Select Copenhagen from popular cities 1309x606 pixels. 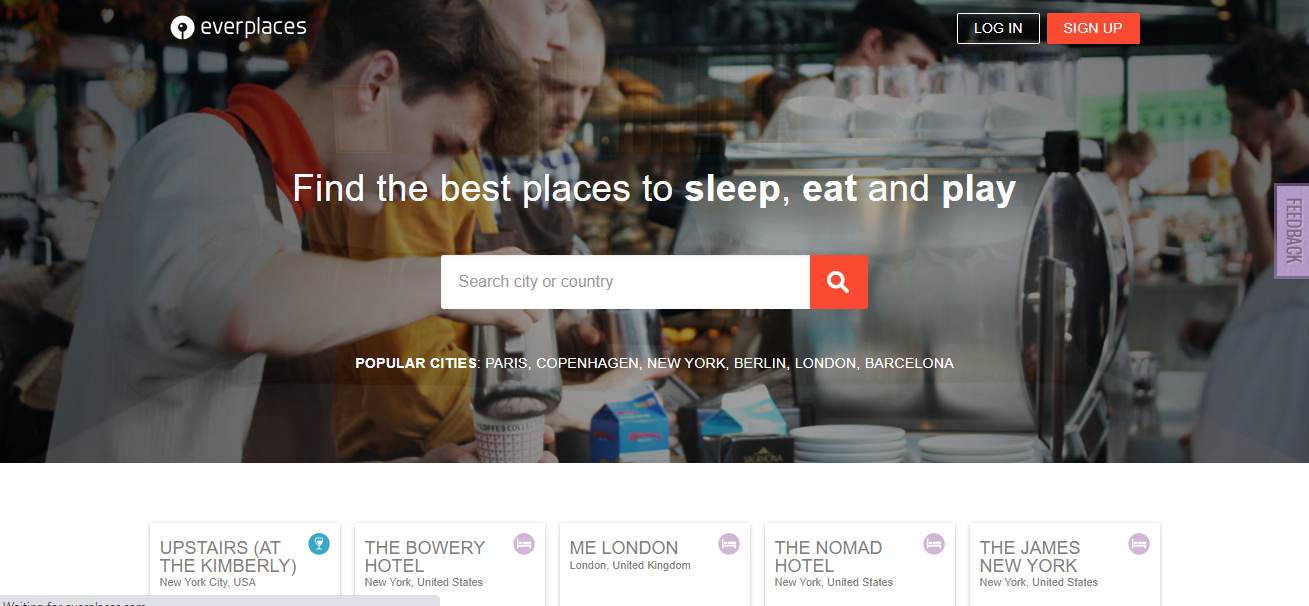coord(587,363)
